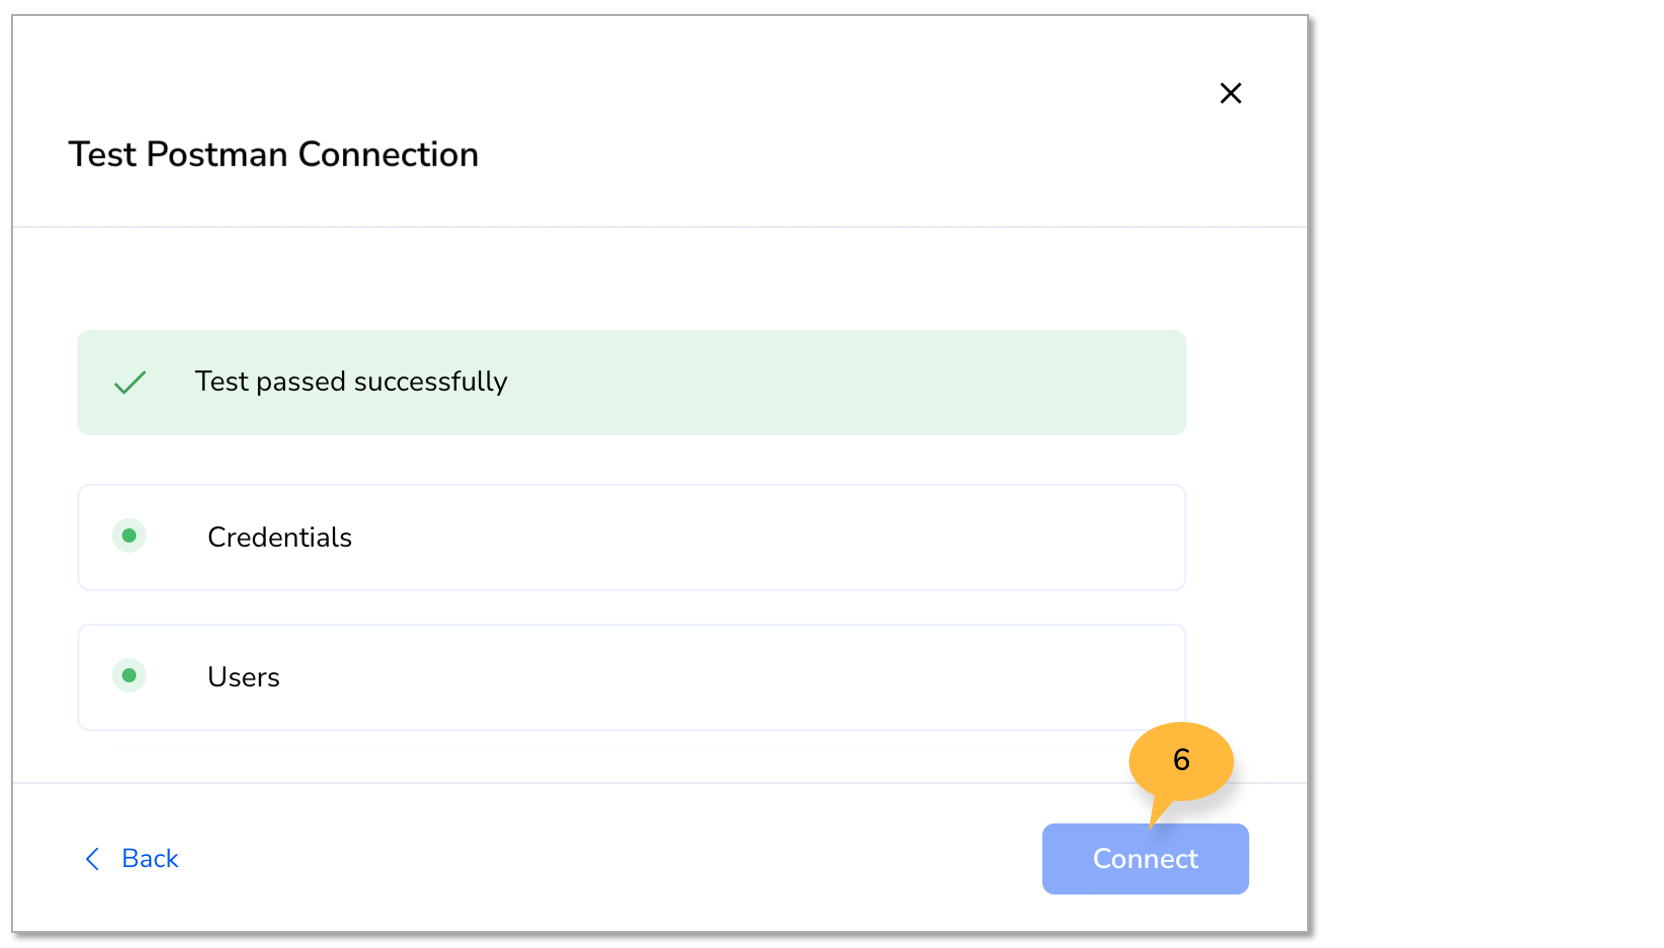Screen dimensions: 1664x948
Task: Go back using the Back link
Action: click(x=149, y=858)
